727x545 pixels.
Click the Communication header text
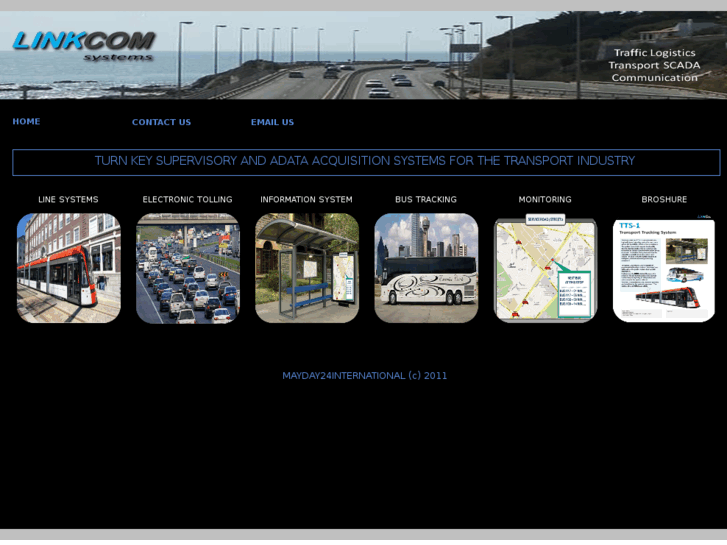(x=655, y=77)
